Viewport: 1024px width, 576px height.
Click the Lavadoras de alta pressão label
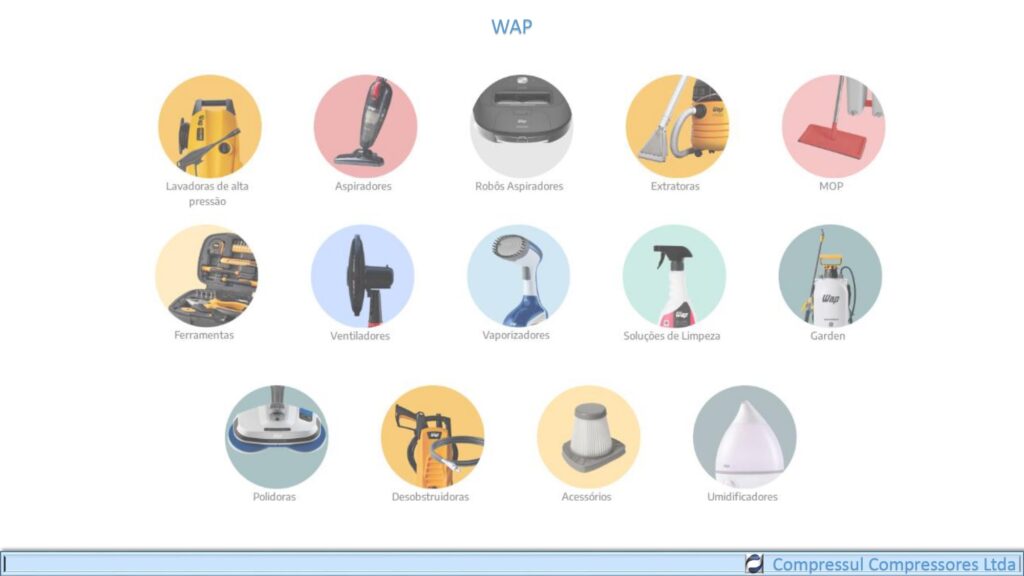click(207, 193)
